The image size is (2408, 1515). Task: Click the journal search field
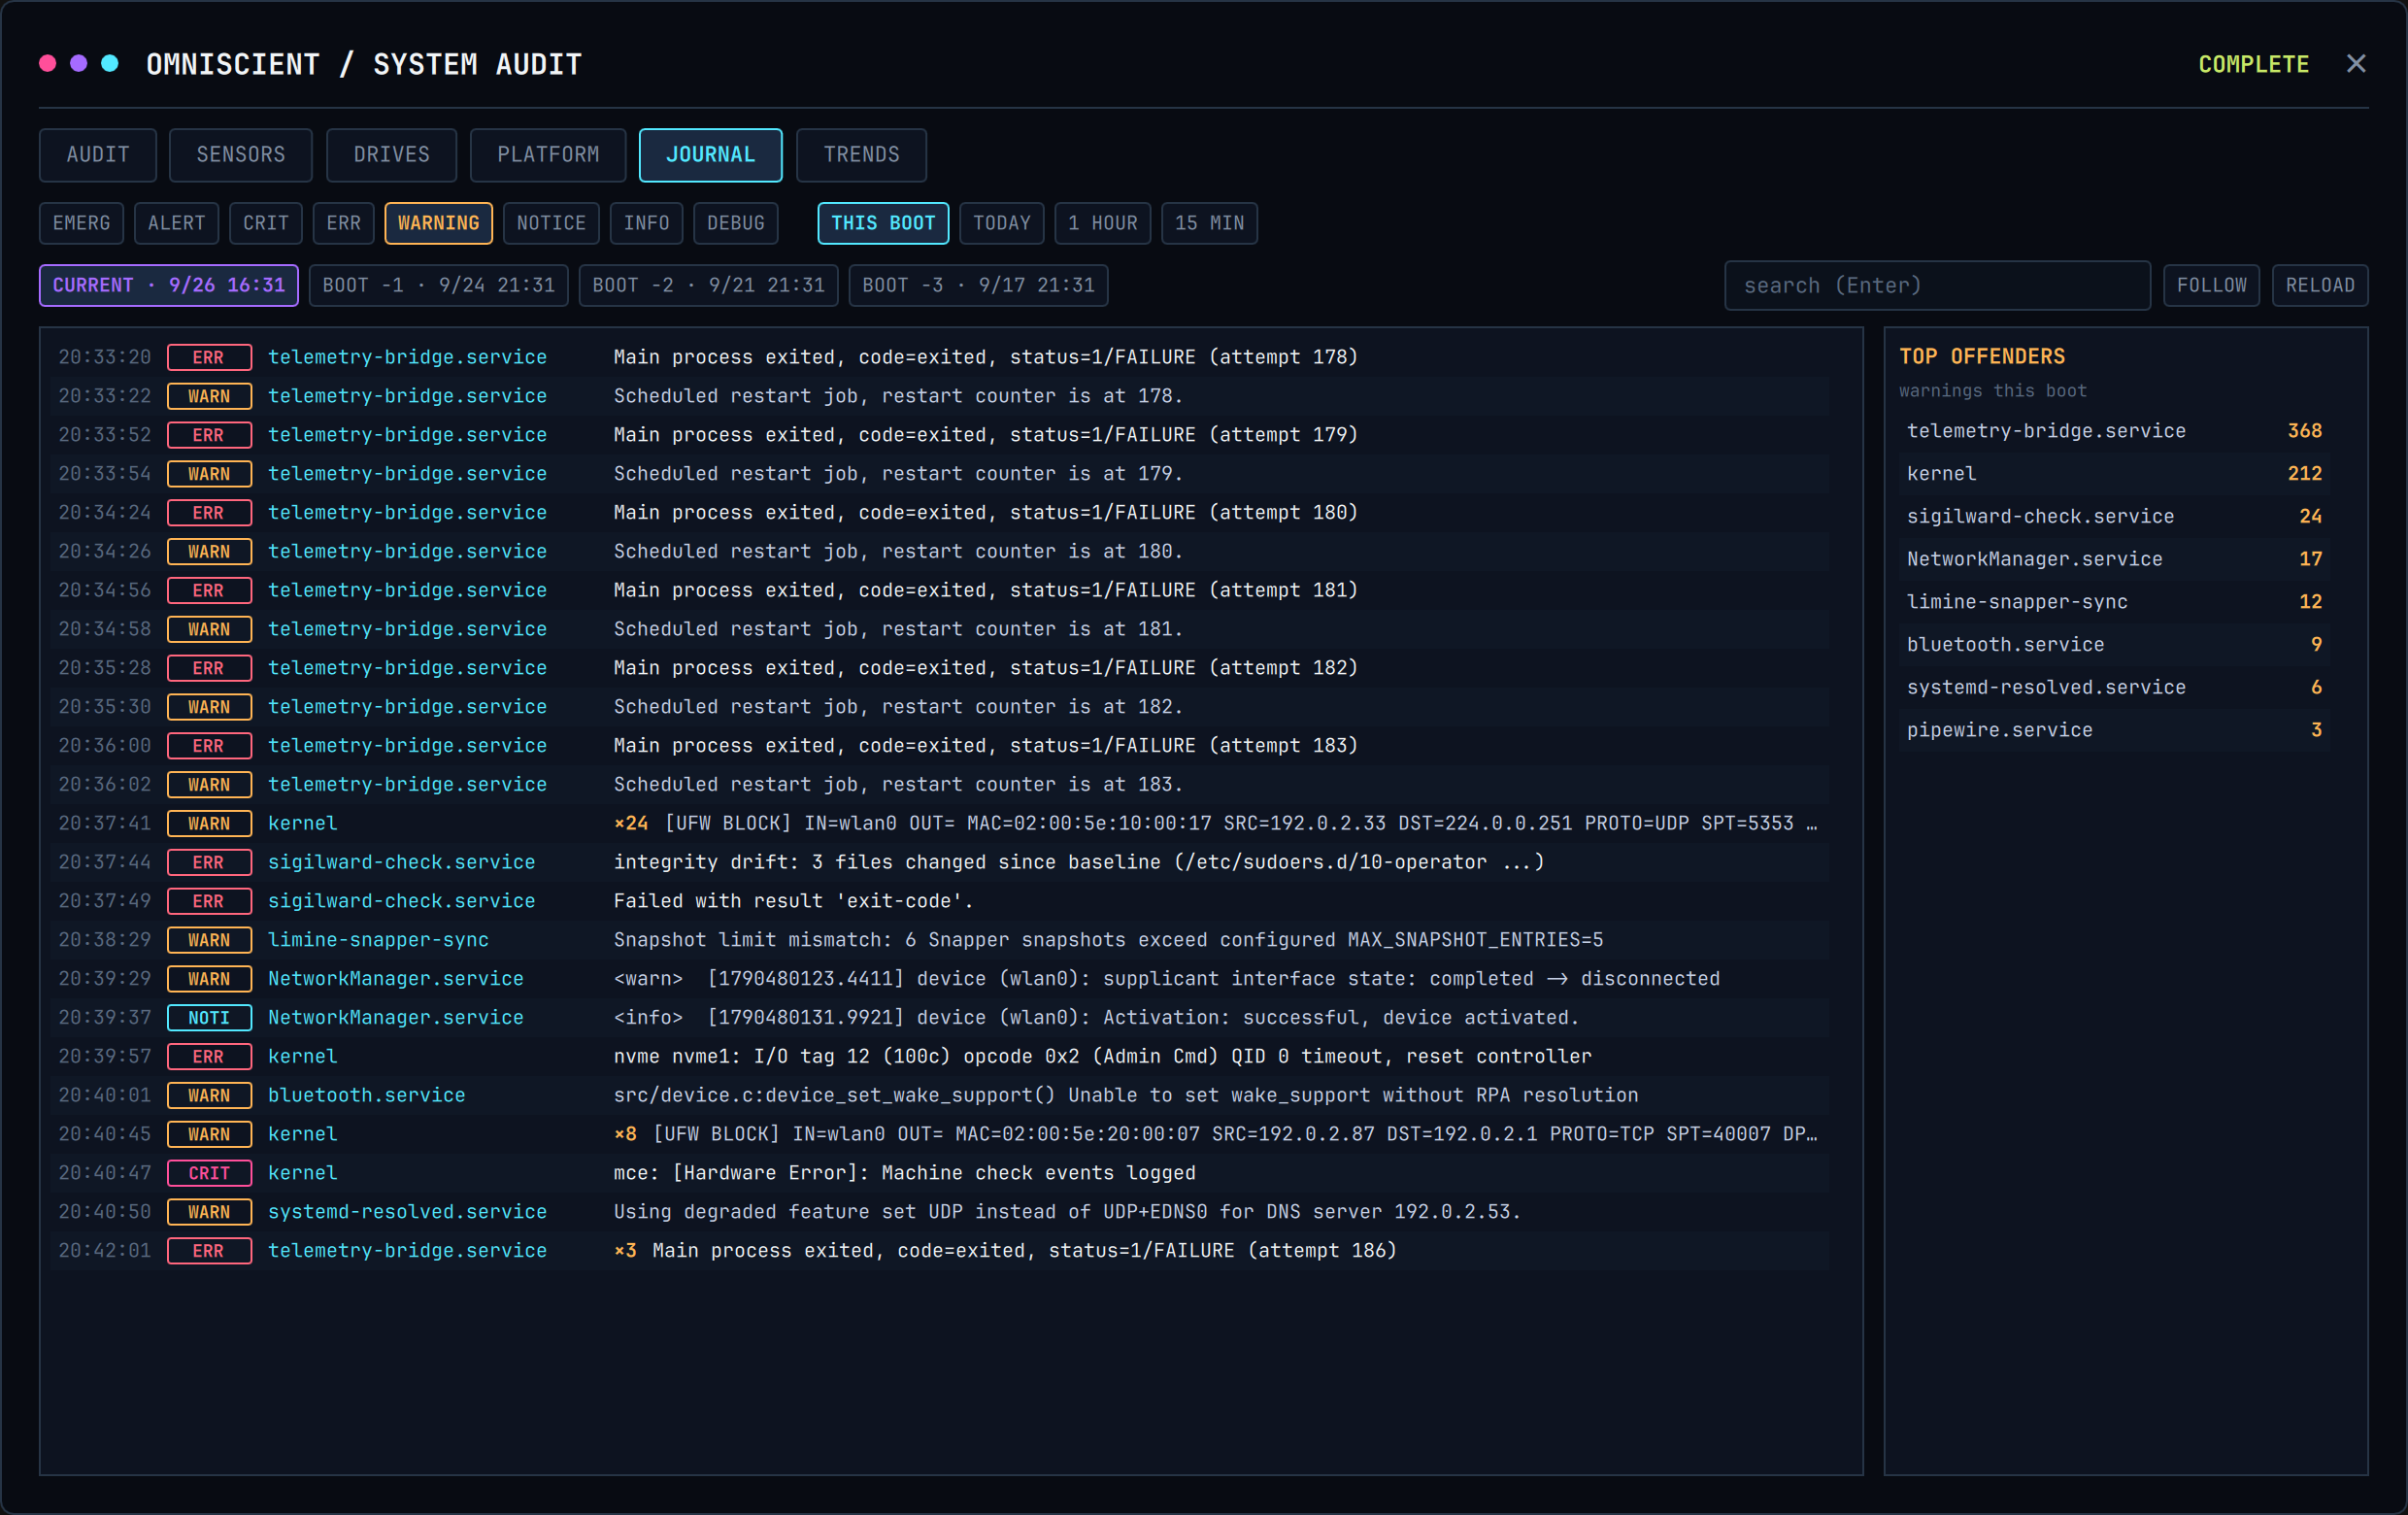point(1937,286)
